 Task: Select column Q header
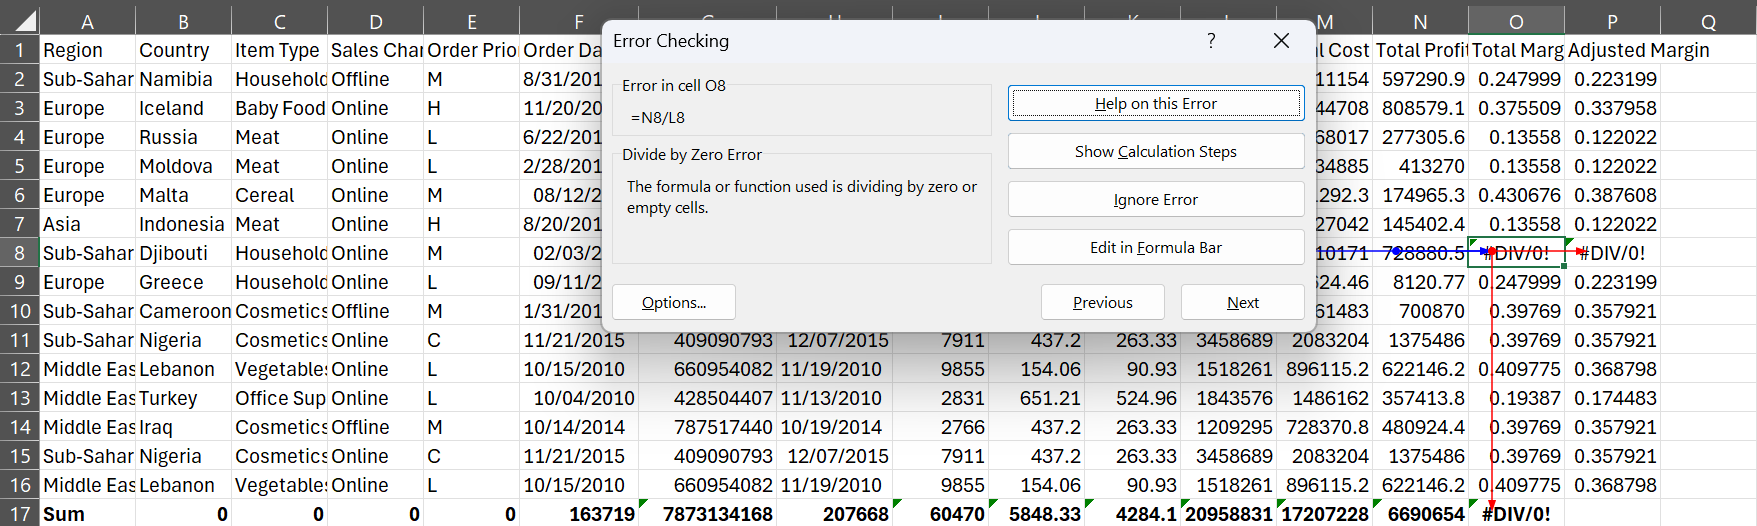pos(1708,21)
